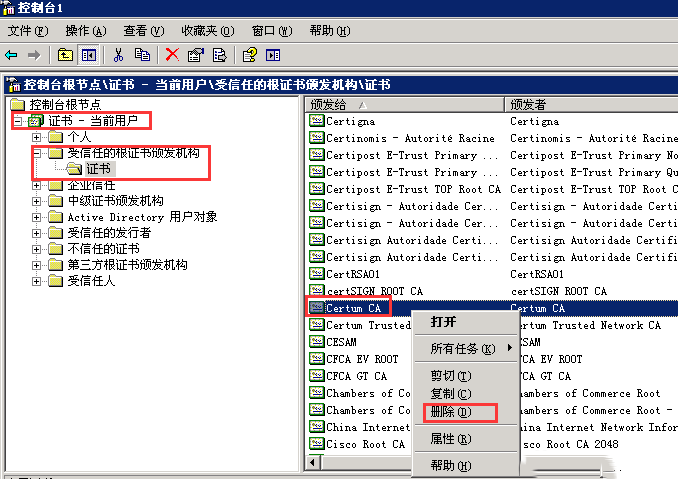Click the CFCA GT CA certificate icon

tap(317, 375)
